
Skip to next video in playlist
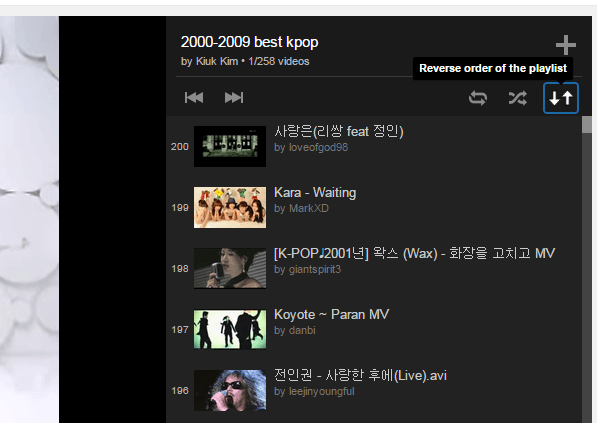[x=234, y=98]
